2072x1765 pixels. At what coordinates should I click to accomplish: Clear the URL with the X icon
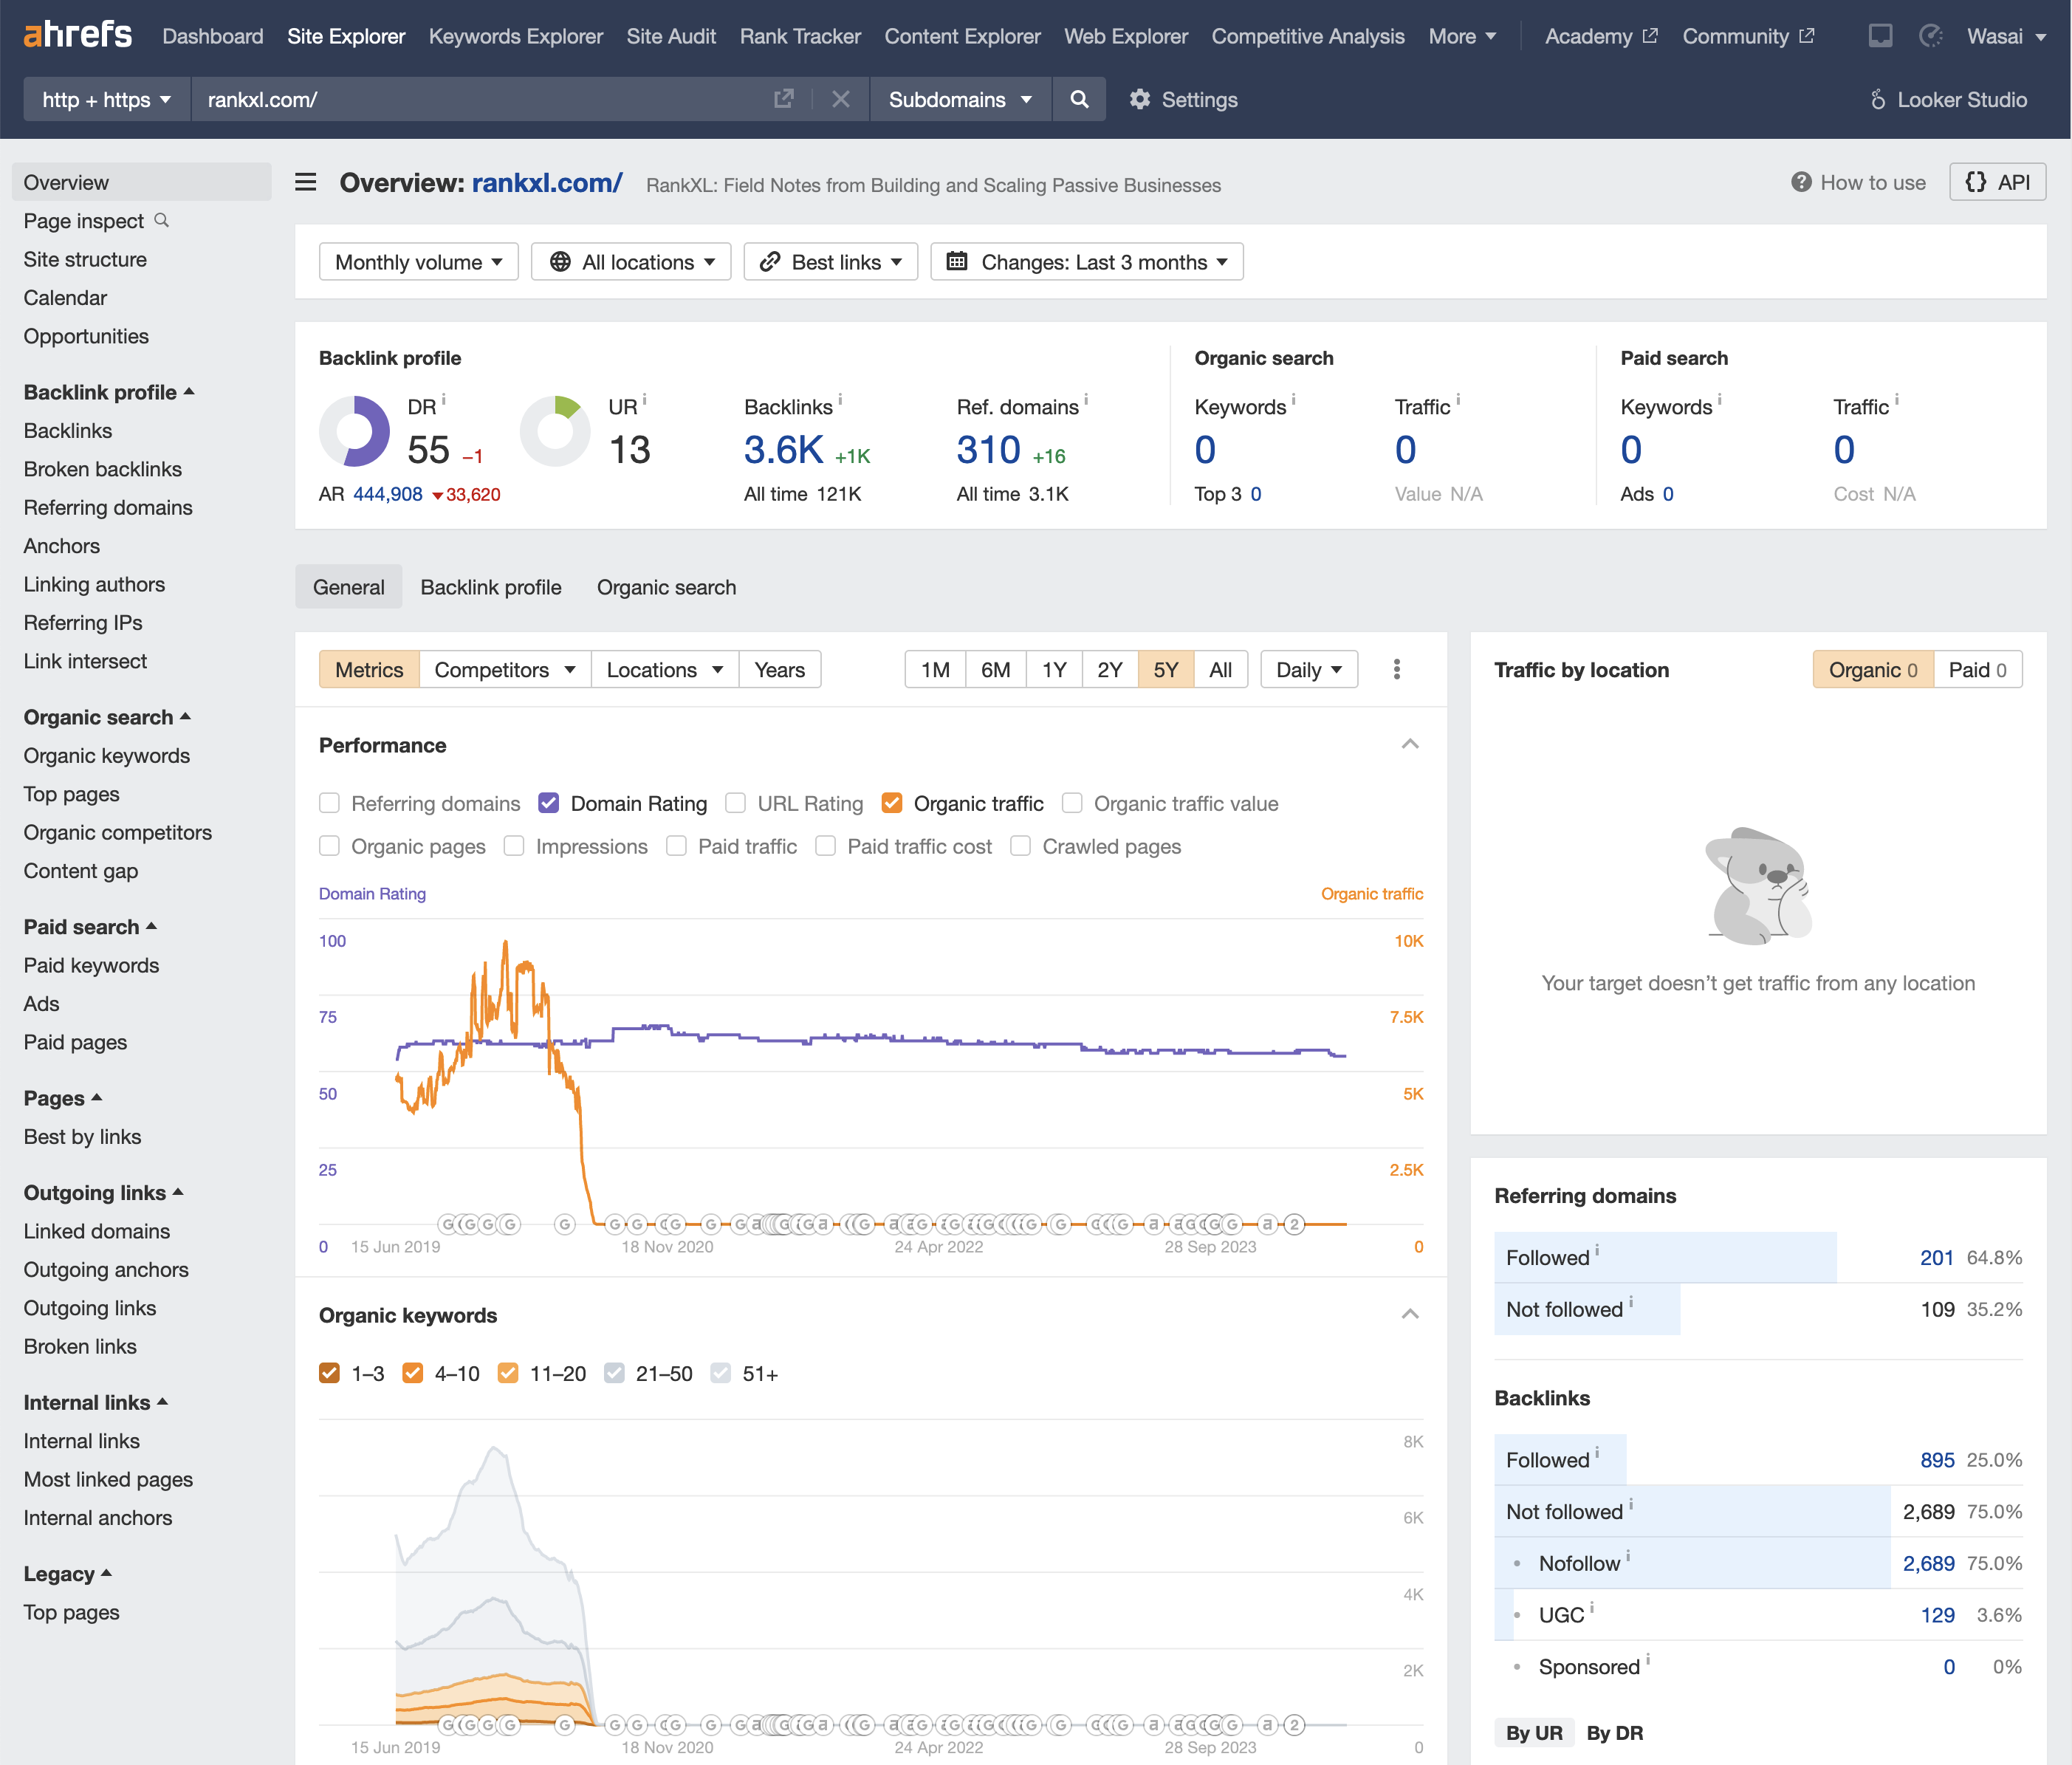(840, 99)
